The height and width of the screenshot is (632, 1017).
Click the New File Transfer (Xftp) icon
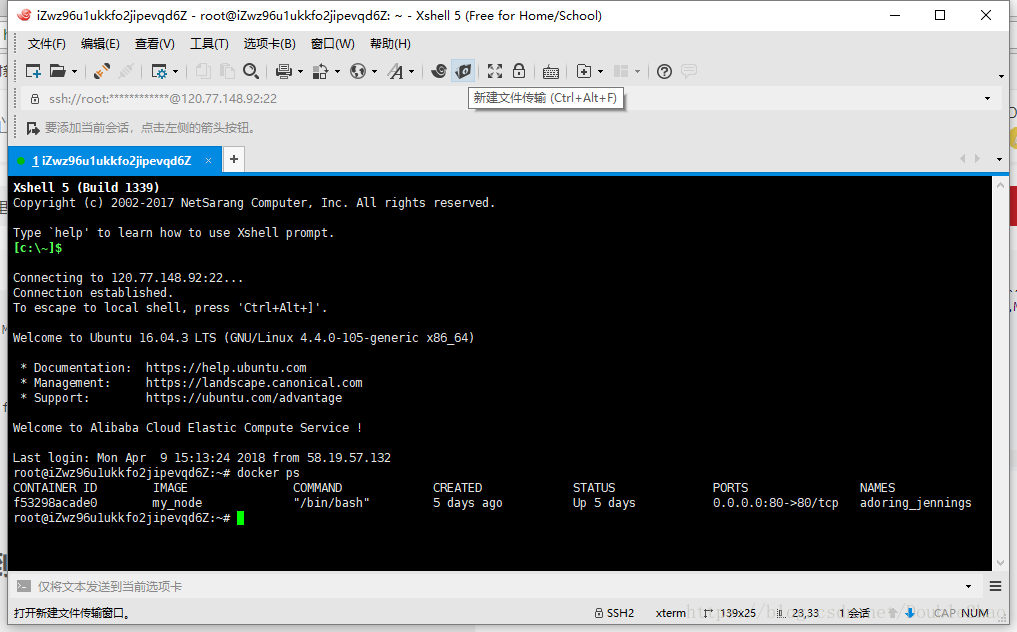point(463,71)
